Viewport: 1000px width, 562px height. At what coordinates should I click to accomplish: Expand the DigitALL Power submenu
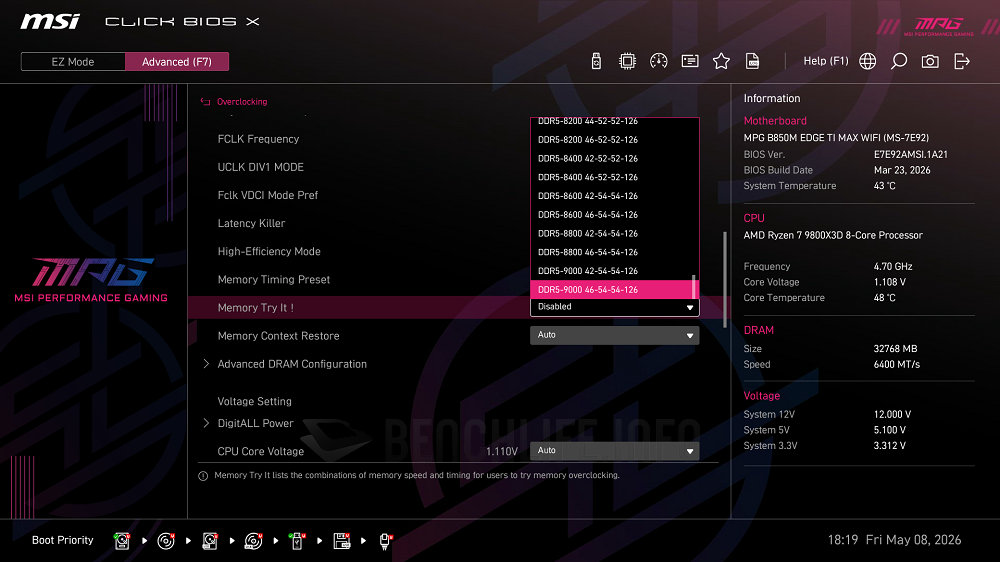pyautogui.click(x=255, y=423)
